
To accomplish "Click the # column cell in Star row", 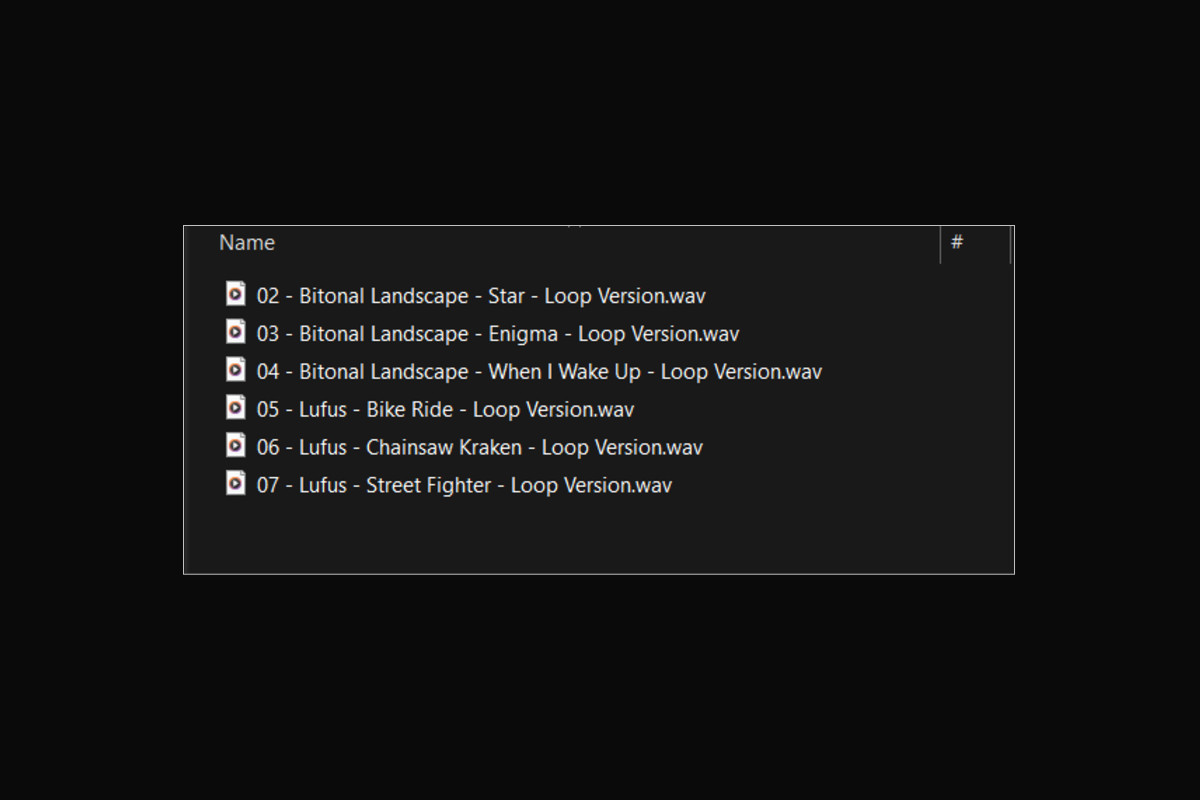I will click(975, 296).
